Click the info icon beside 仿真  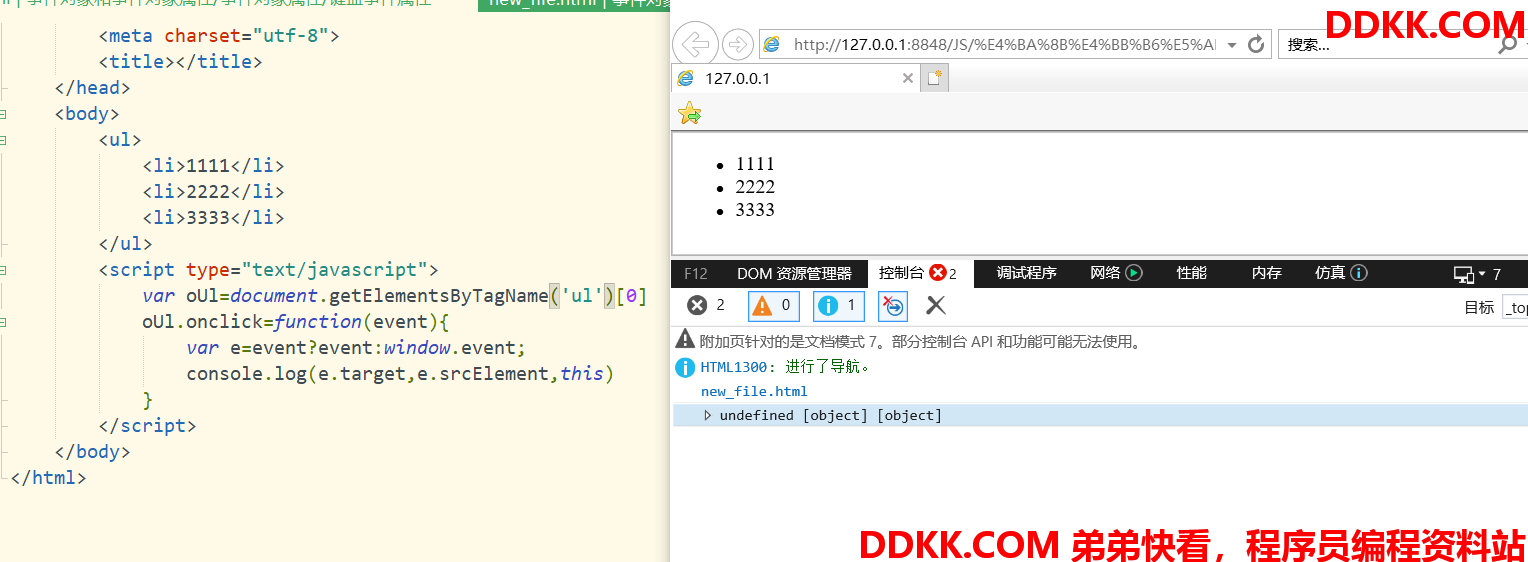coord(1359,273)
